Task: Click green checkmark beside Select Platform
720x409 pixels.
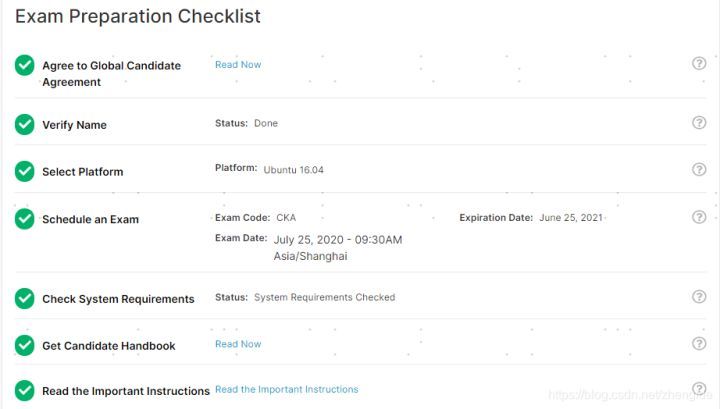Action: (x=24, y=171)
